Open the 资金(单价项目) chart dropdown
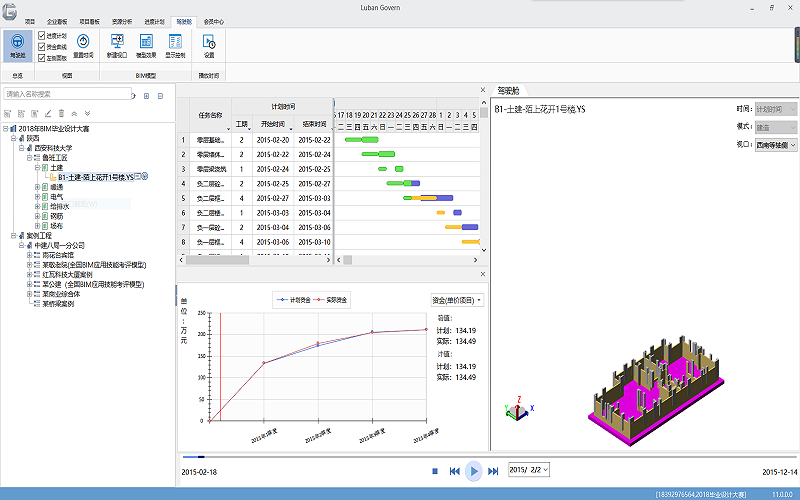Viewport: 800px width, 500px height. [x=457, y=300]
